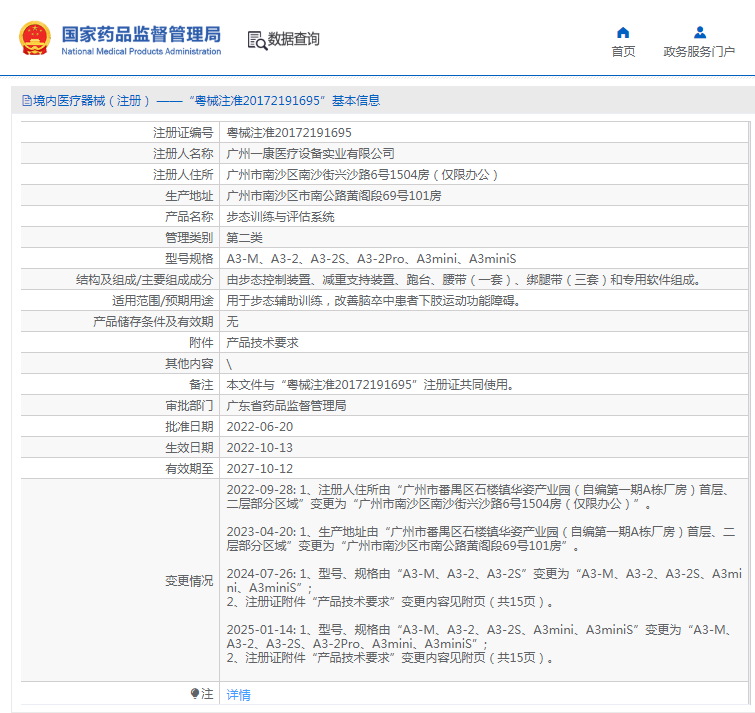Go to 首页 home link
The image size is (755, 713).
click(x=623, y=52)
